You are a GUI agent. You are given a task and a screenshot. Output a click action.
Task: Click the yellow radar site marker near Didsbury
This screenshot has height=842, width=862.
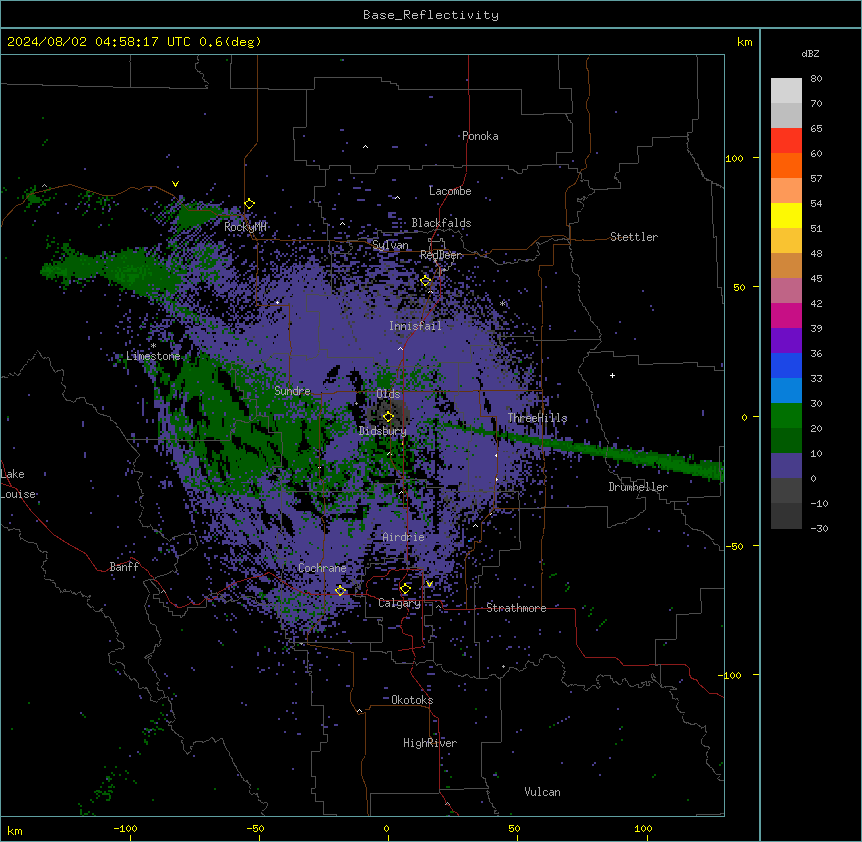[388, 417]
